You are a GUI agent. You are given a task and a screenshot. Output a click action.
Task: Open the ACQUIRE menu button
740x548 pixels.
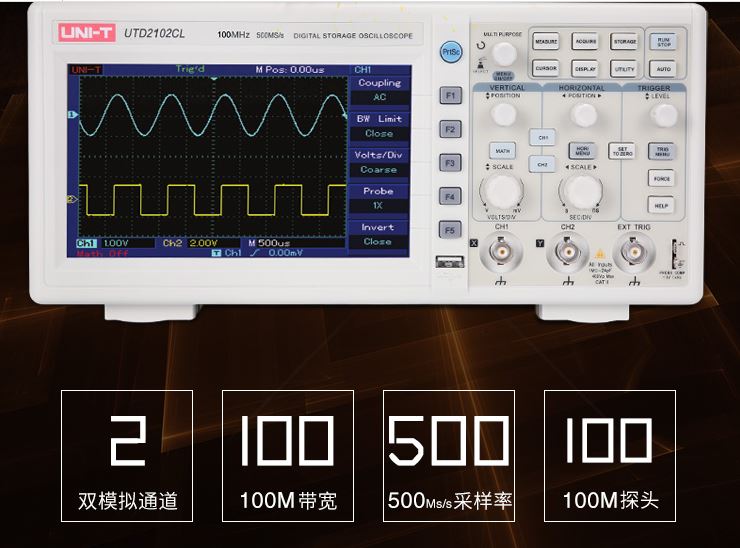[x=585, y=42]
